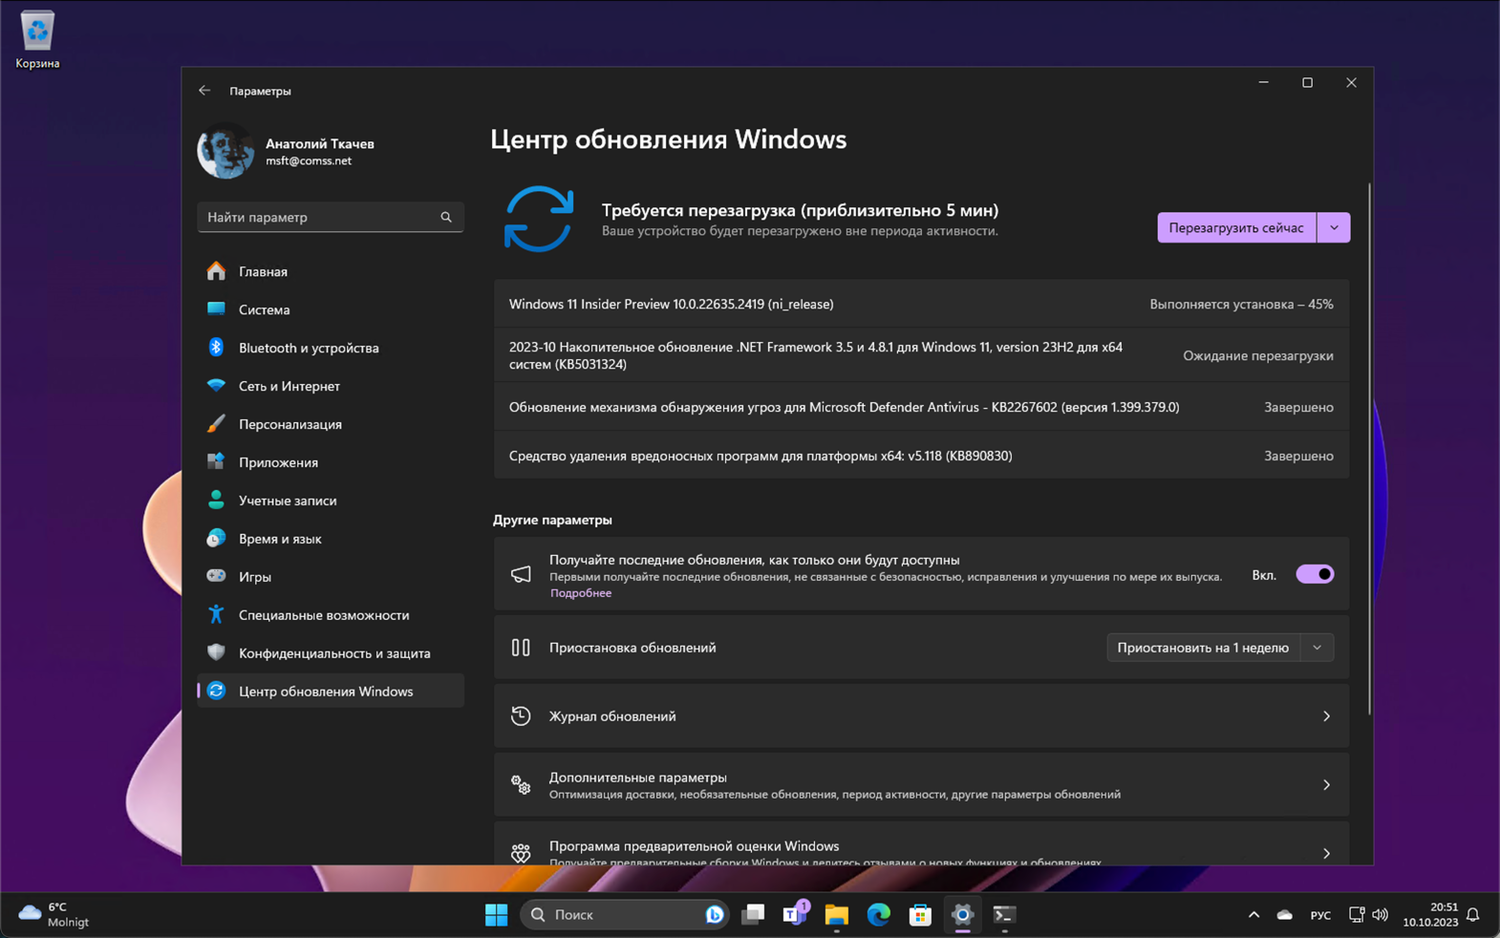Expand the restart options dropdown arrow
The width and height of the screenshot is (1500, 938).
point(1334,227)
